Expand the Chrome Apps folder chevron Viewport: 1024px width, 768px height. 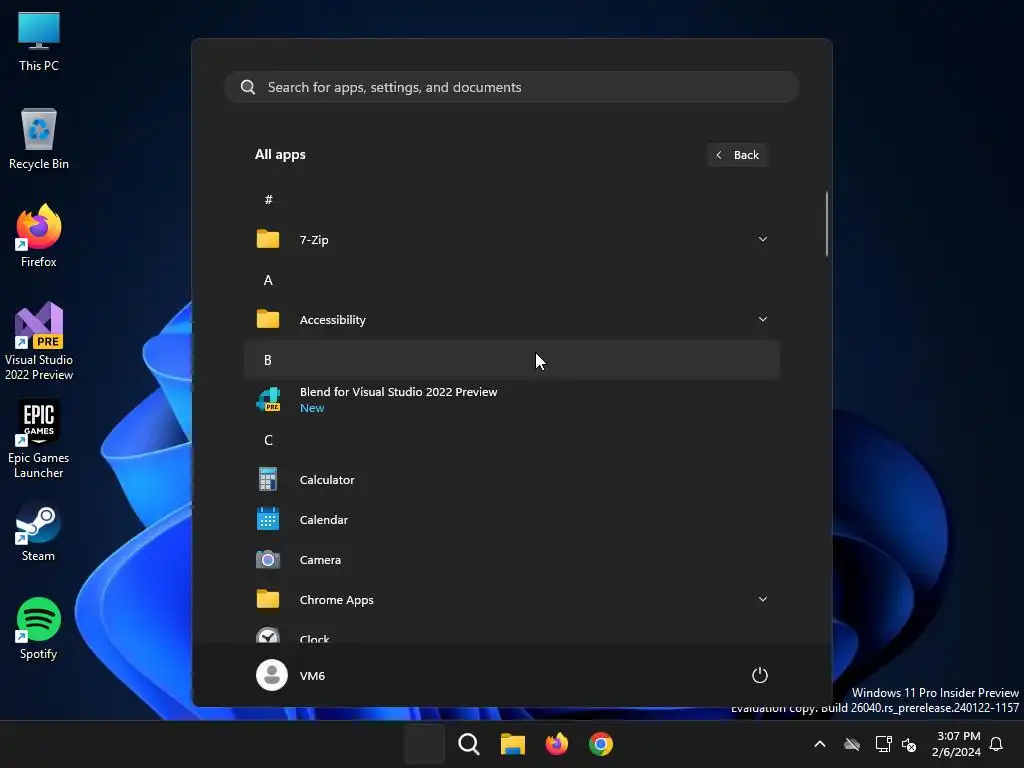[x=762, y=599]
